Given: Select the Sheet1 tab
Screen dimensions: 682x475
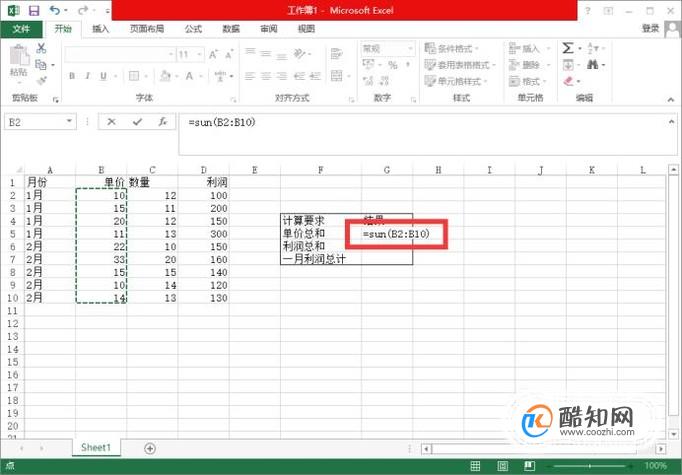Looking at the screenshot, I should click(96, 448).
